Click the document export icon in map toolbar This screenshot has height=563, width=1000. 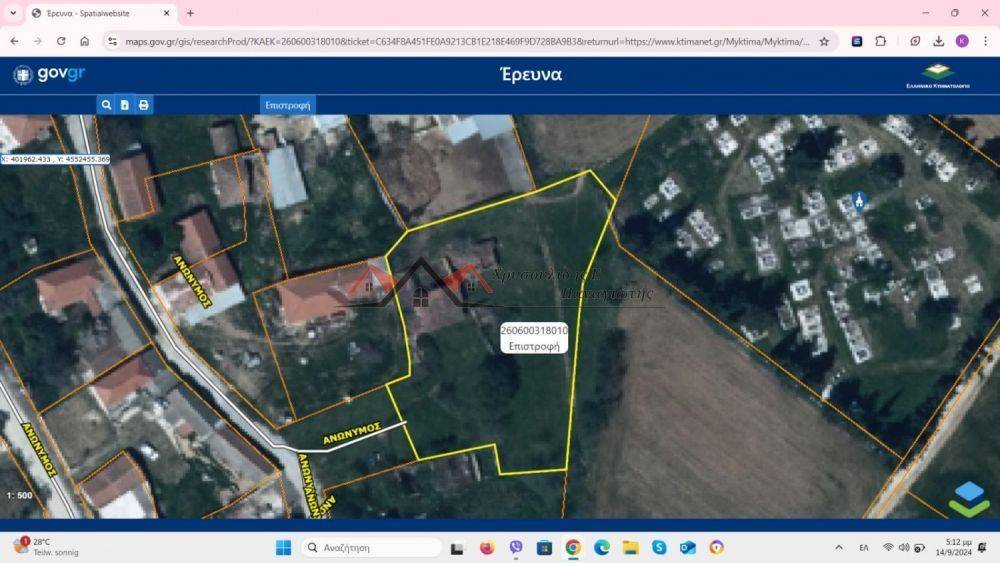pyautogui.click(x=125, y=105)
